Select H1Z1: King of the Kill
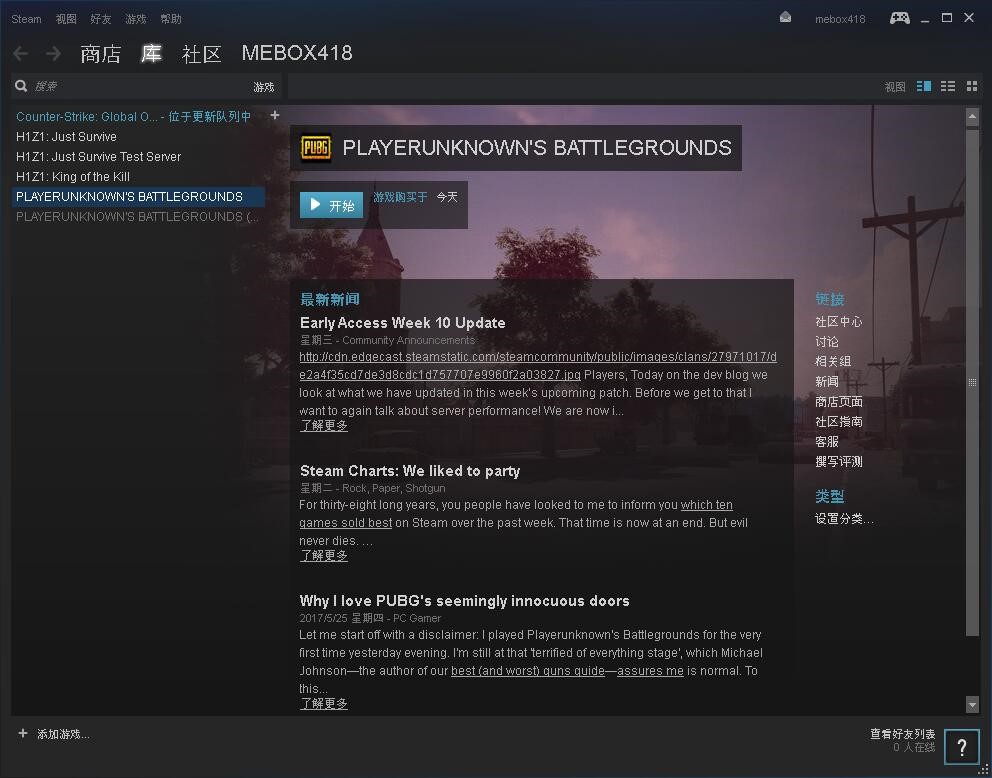 (73, 176)
